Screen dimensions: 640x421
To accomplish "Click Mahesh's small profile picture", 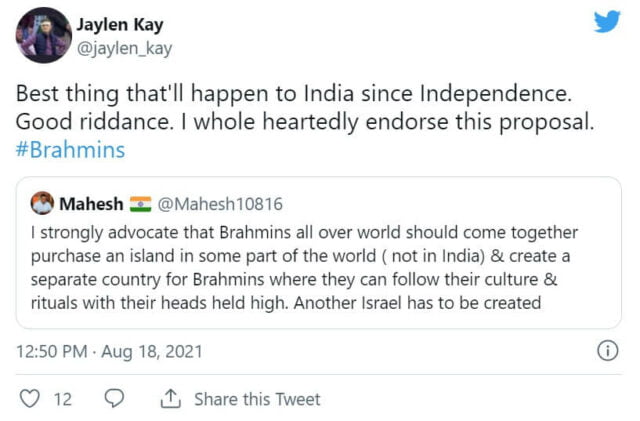I will point(43,203).
